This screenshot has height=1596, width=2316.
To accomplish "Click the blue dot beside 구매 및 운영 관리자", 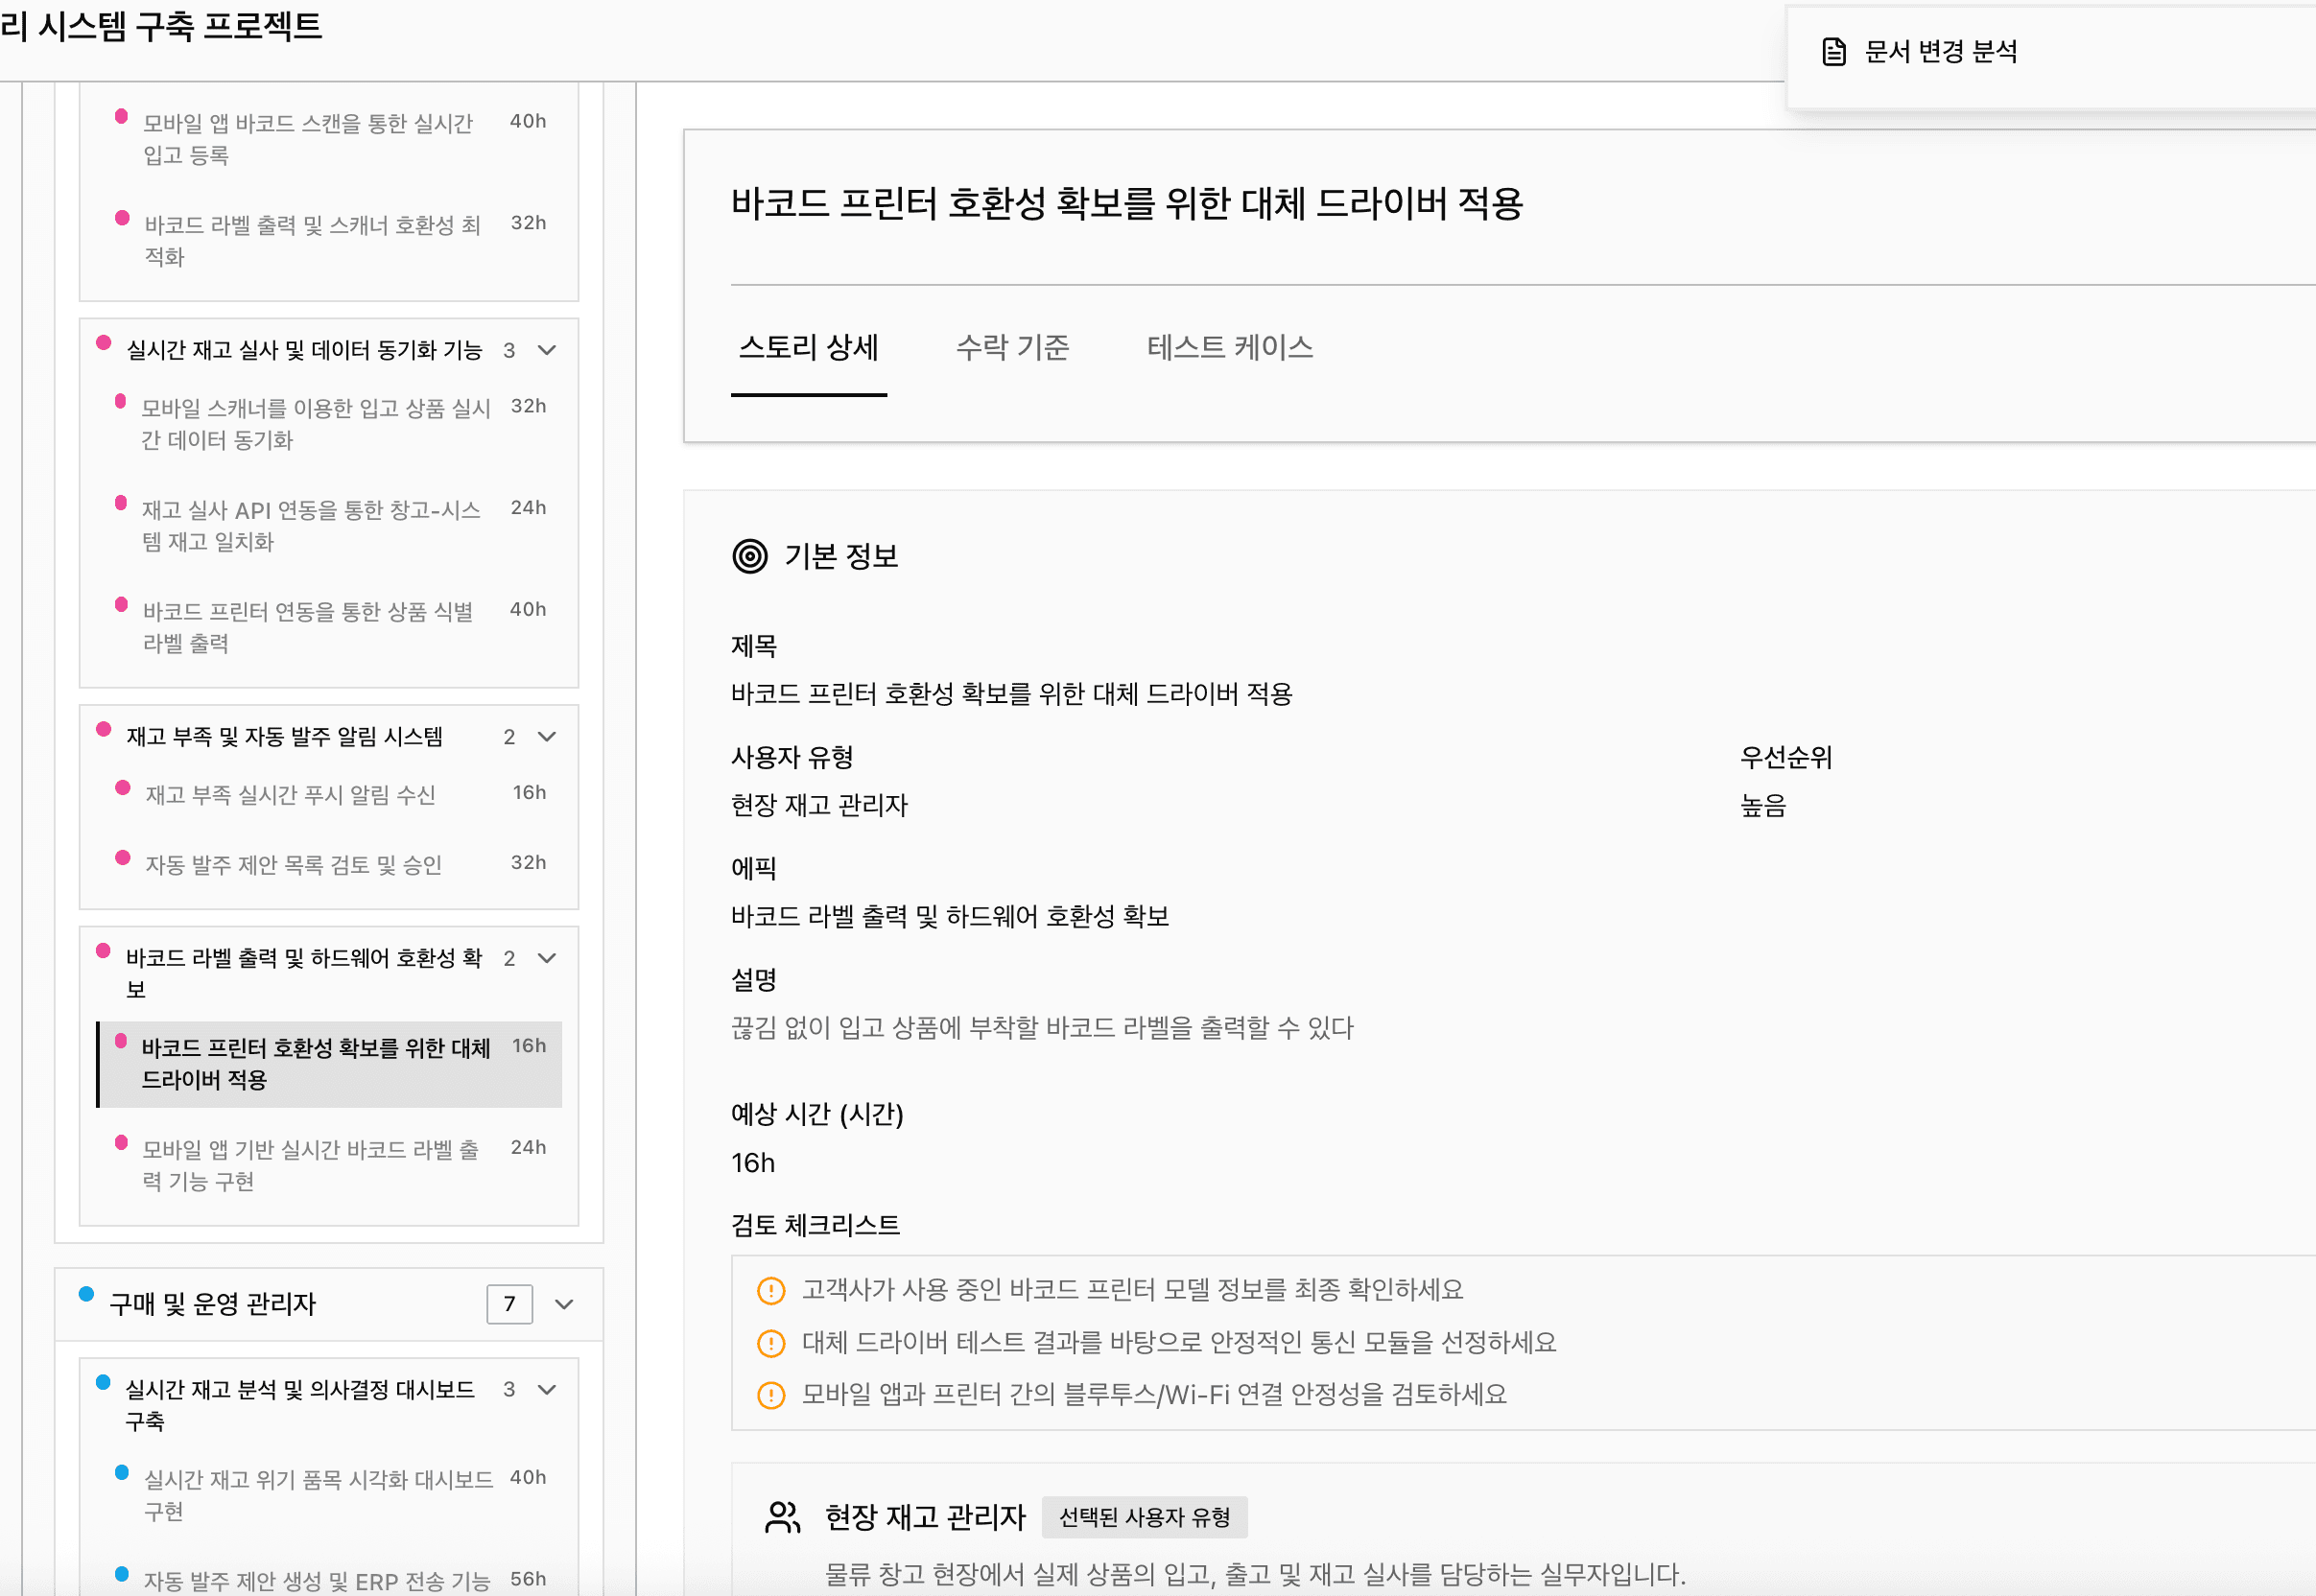I will [x=87, y=1294].
